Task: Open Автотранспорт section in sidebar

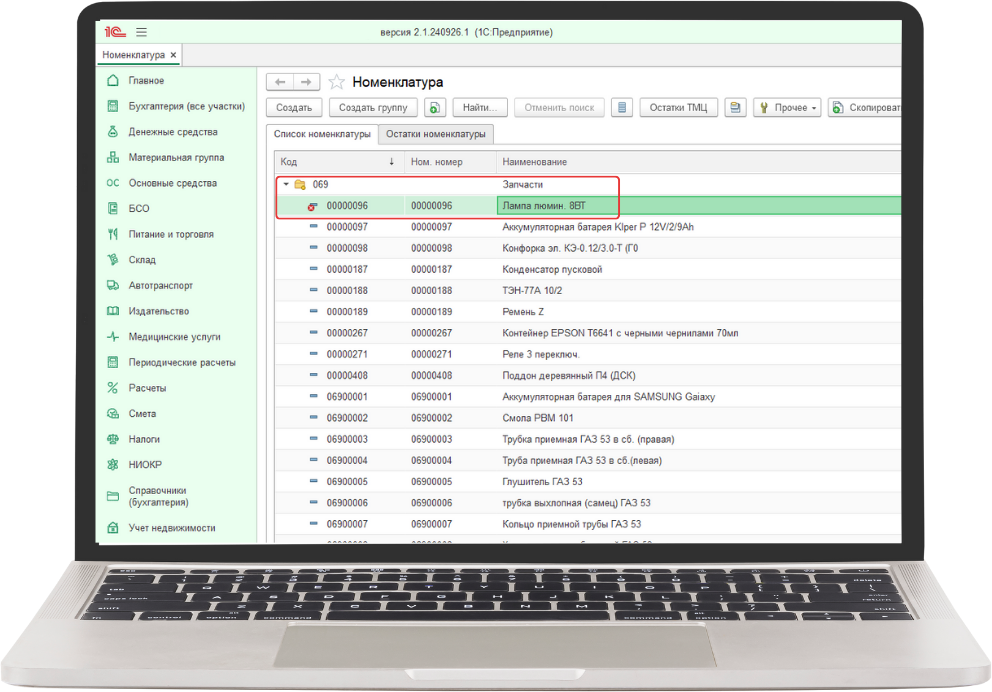Action: pos(160,286)
